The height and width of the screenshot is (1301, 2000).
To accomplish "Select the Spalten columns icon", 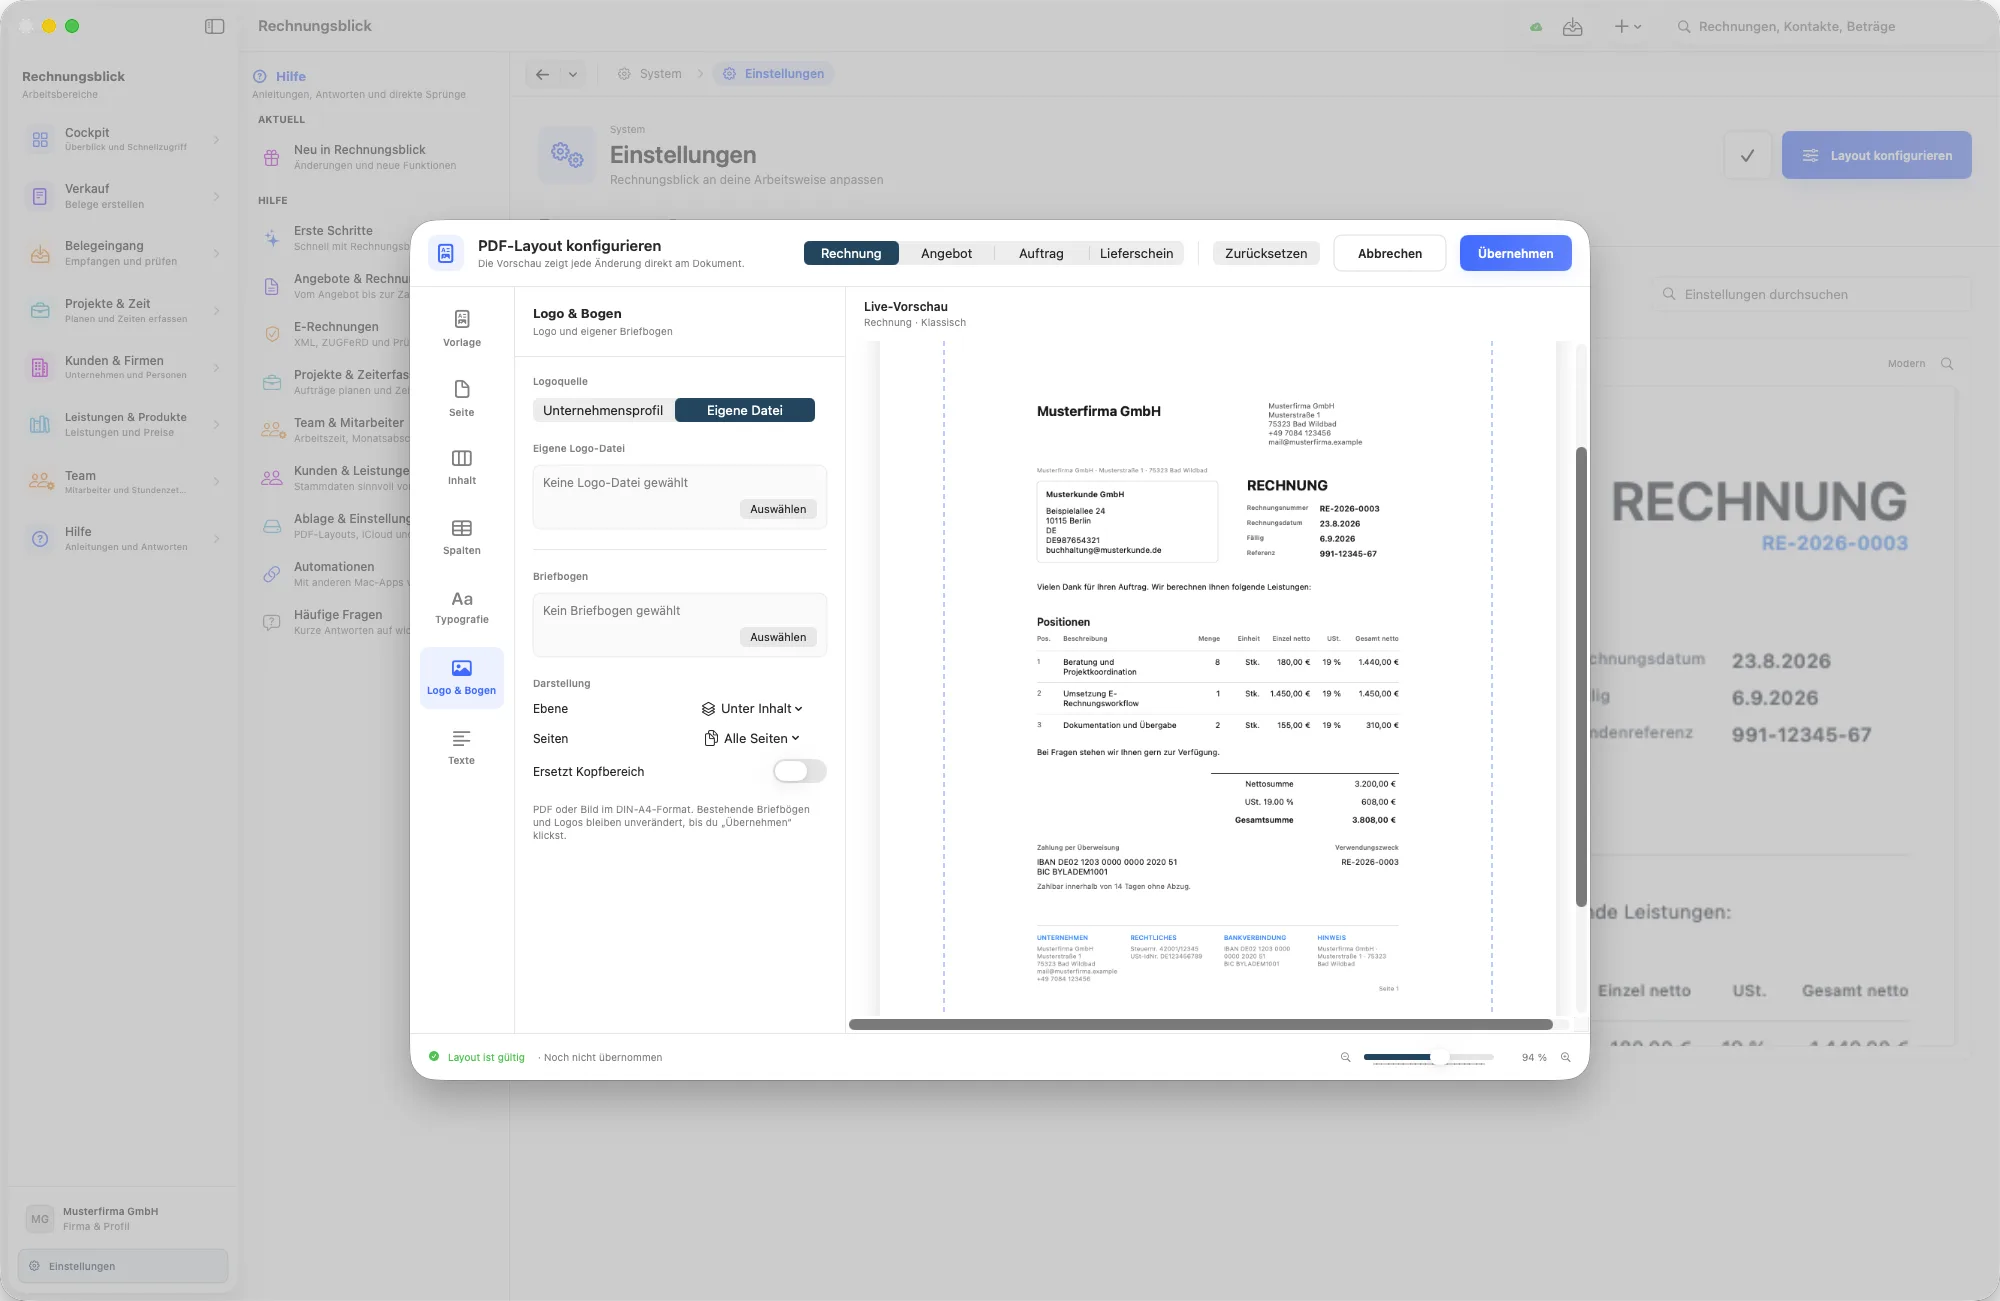I will [462, 528].
